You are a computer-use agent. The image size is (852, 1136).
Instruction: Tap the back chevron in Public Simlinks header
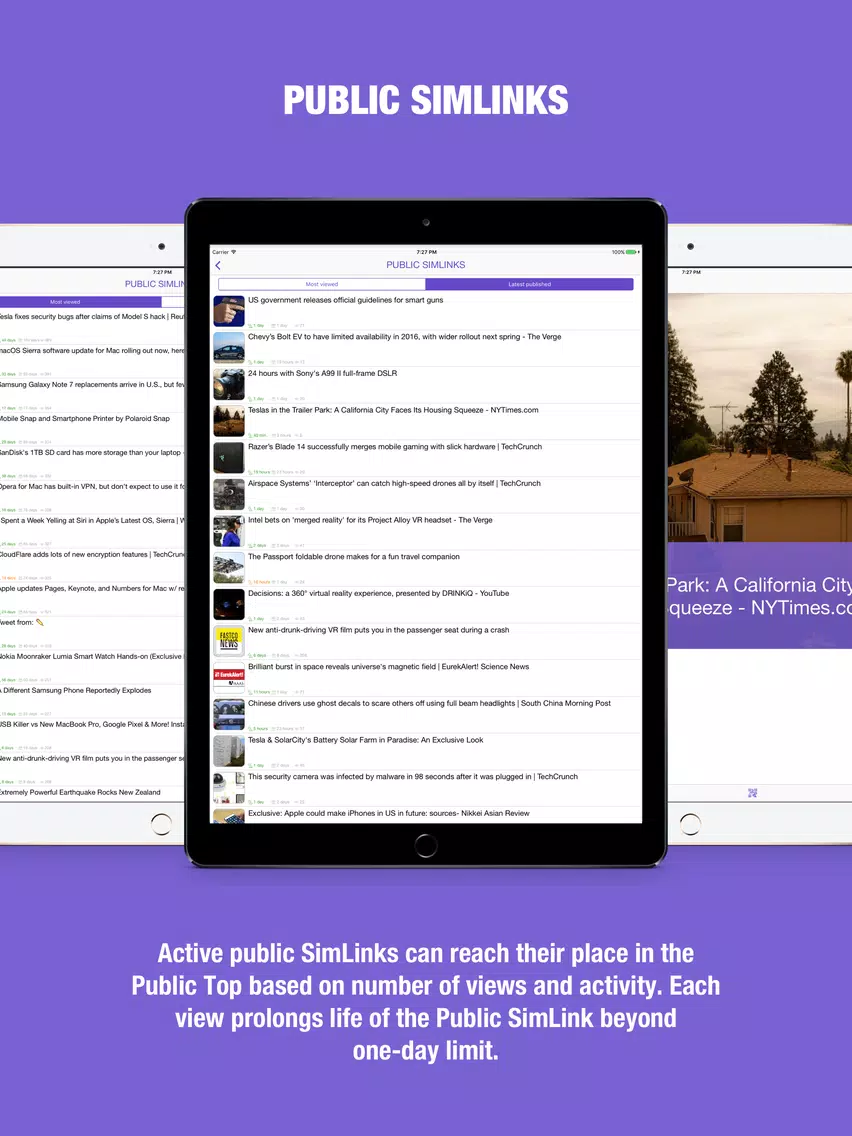(x=218, y=266)
